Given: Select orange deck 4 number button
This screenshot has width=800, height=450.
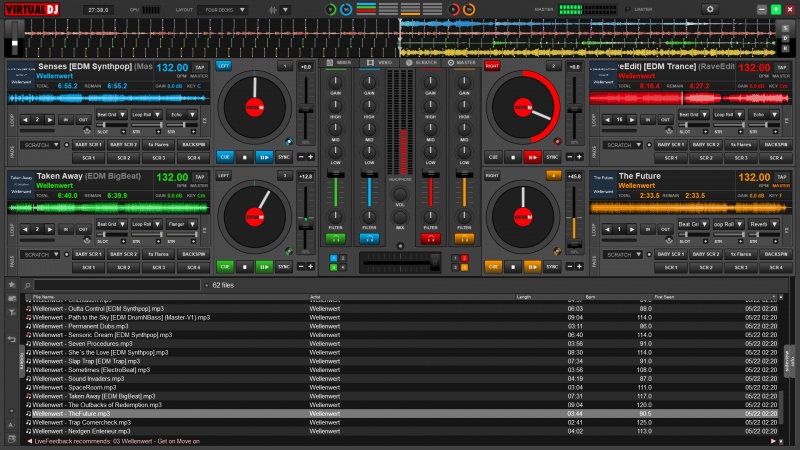Looking at the screenshot, I should point(554,176).
